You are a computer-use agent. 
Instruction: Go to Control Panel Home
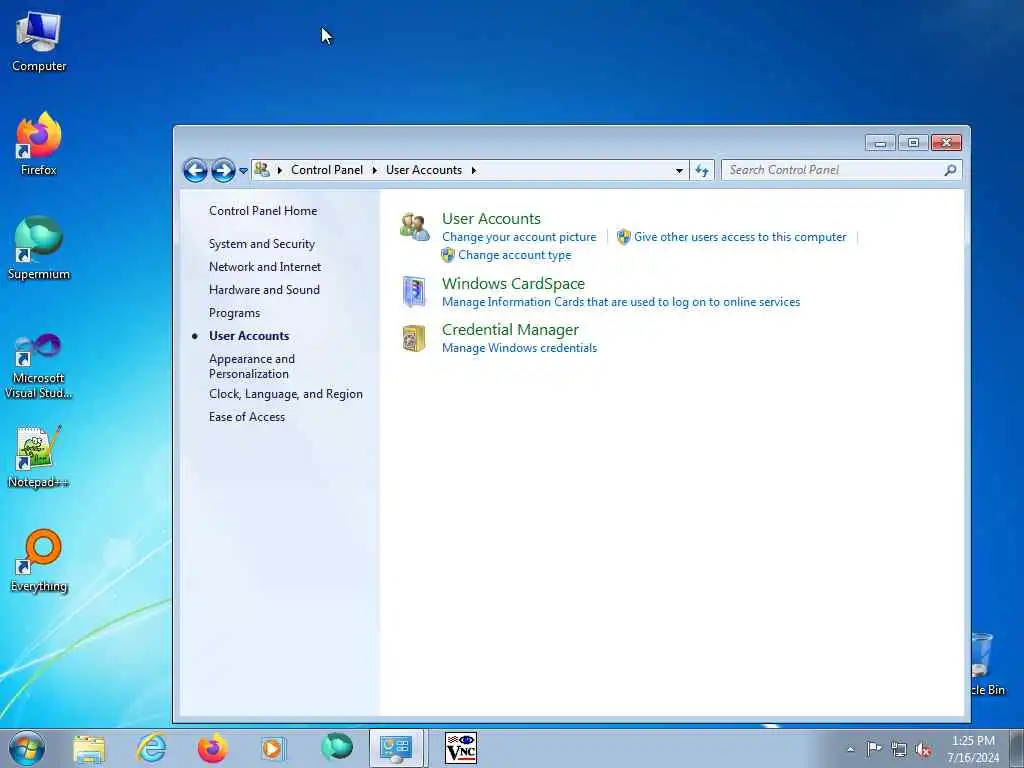point(263,211)
